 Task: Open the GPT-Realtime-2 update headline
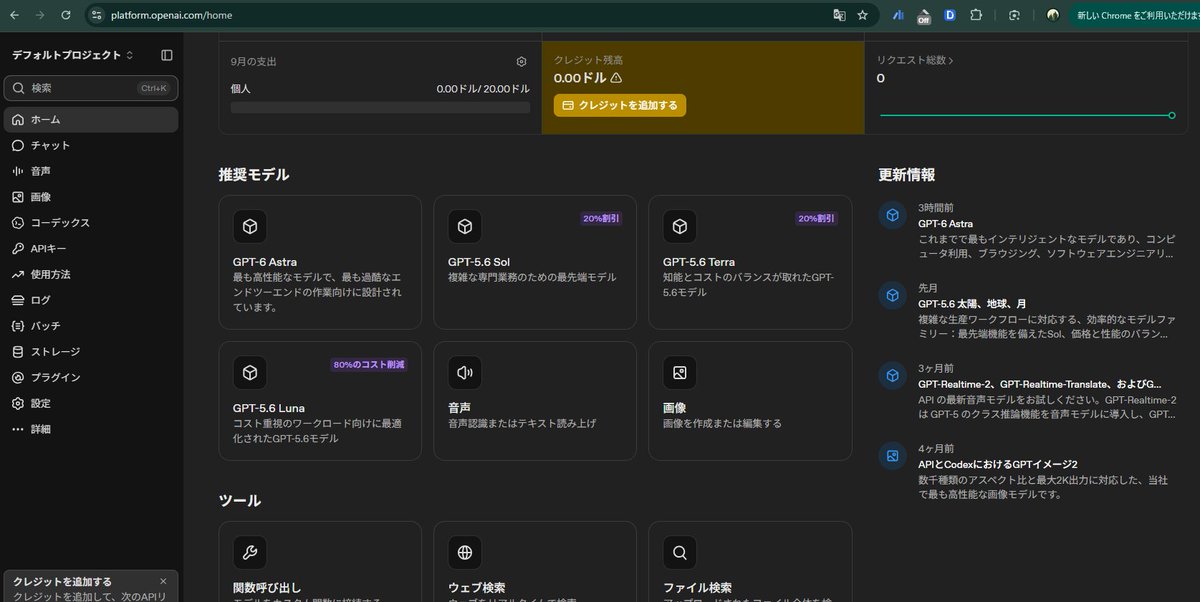tap(1040, 384)
